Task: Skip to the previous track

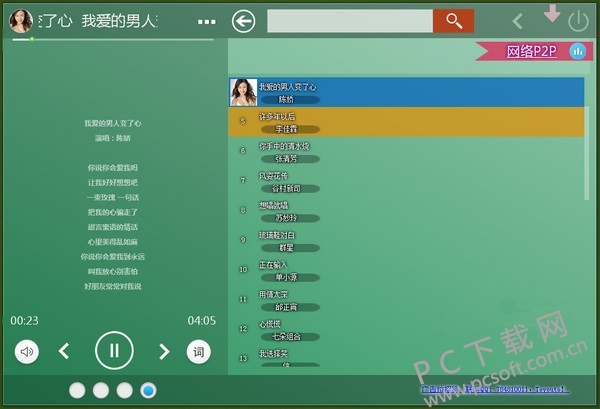Action: pos(64,351)
